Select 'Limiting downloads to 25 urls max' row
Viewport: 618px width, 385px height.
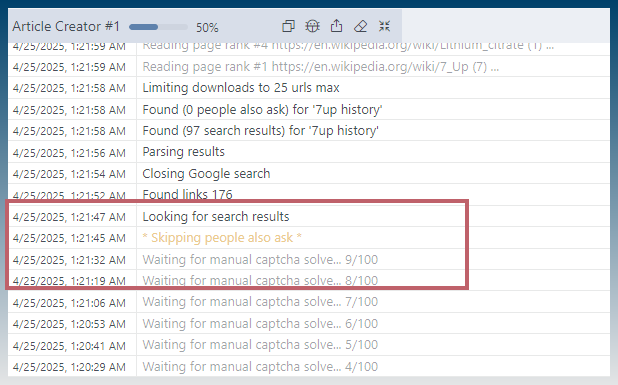tap(309, 87)
